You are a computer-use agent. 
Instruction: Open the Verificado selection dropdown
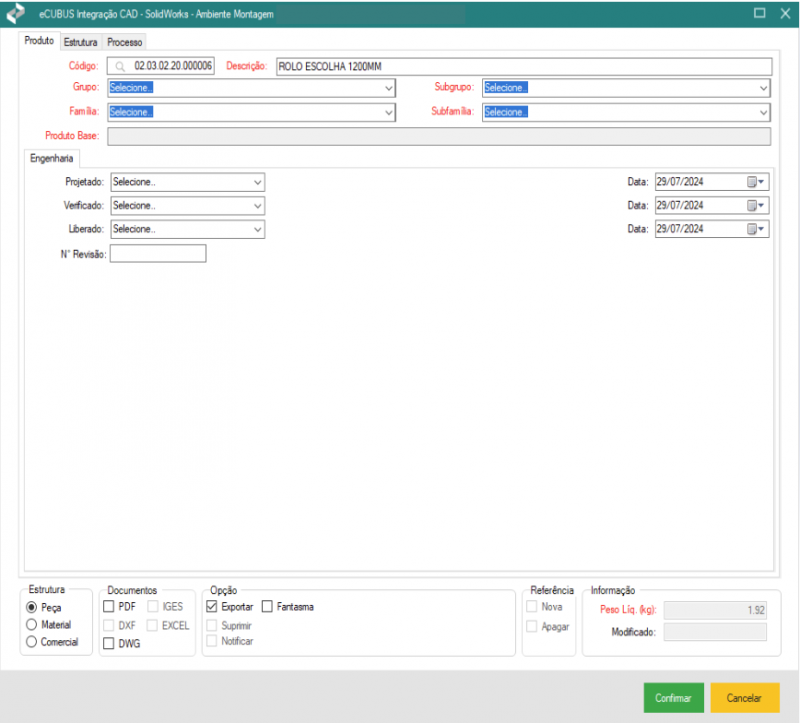pos(188,206)
